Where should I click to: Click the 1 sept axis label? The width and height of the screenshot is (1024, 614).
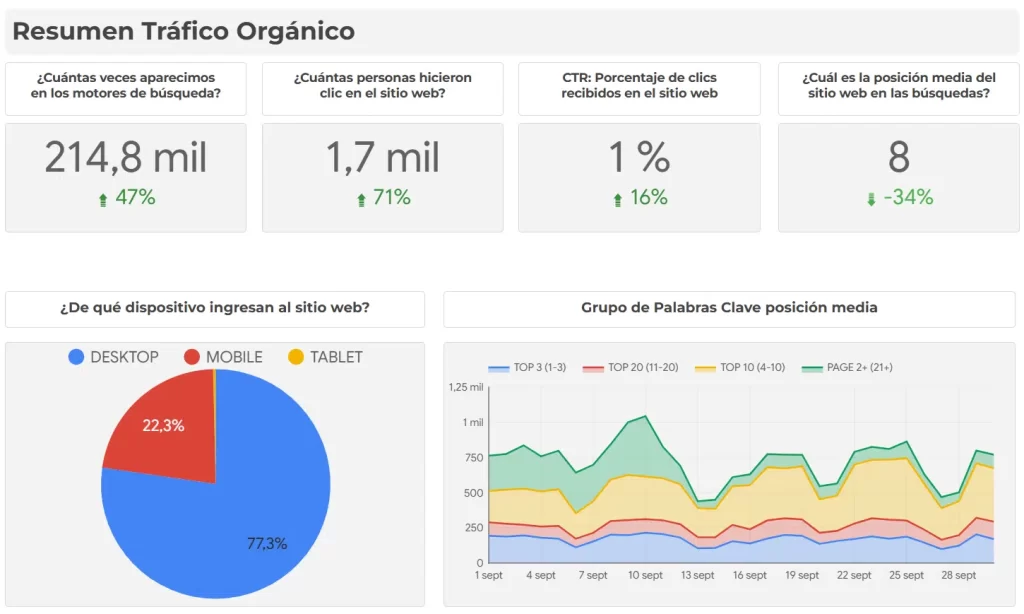[x=487, y=576]
